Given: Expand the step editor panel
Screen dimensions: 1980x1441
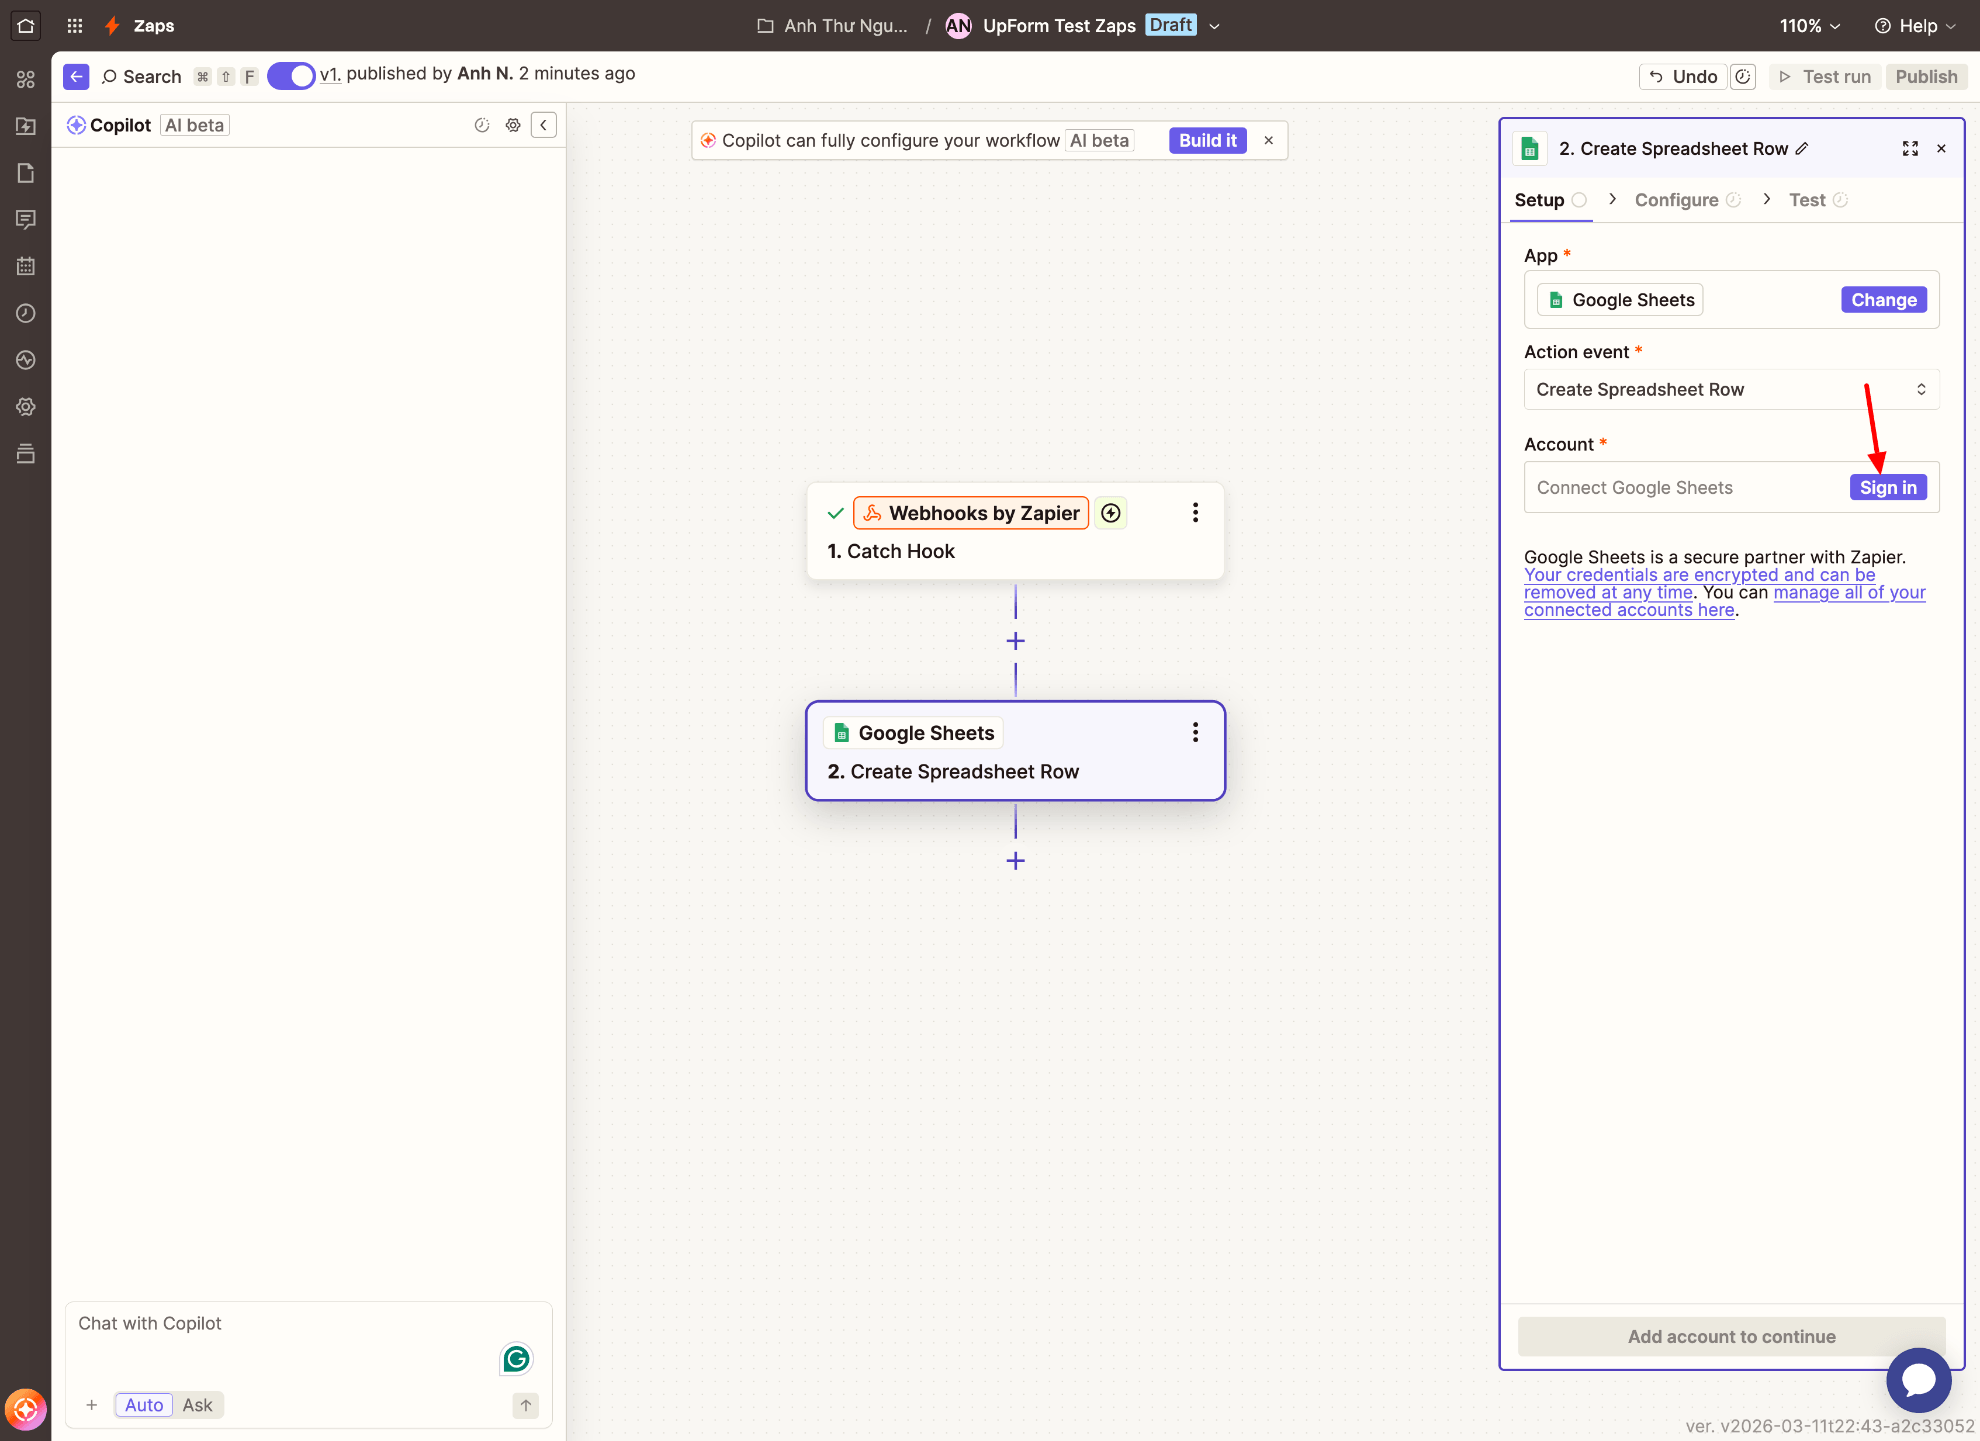Looking at the screenshot, I should point(1910,149).
